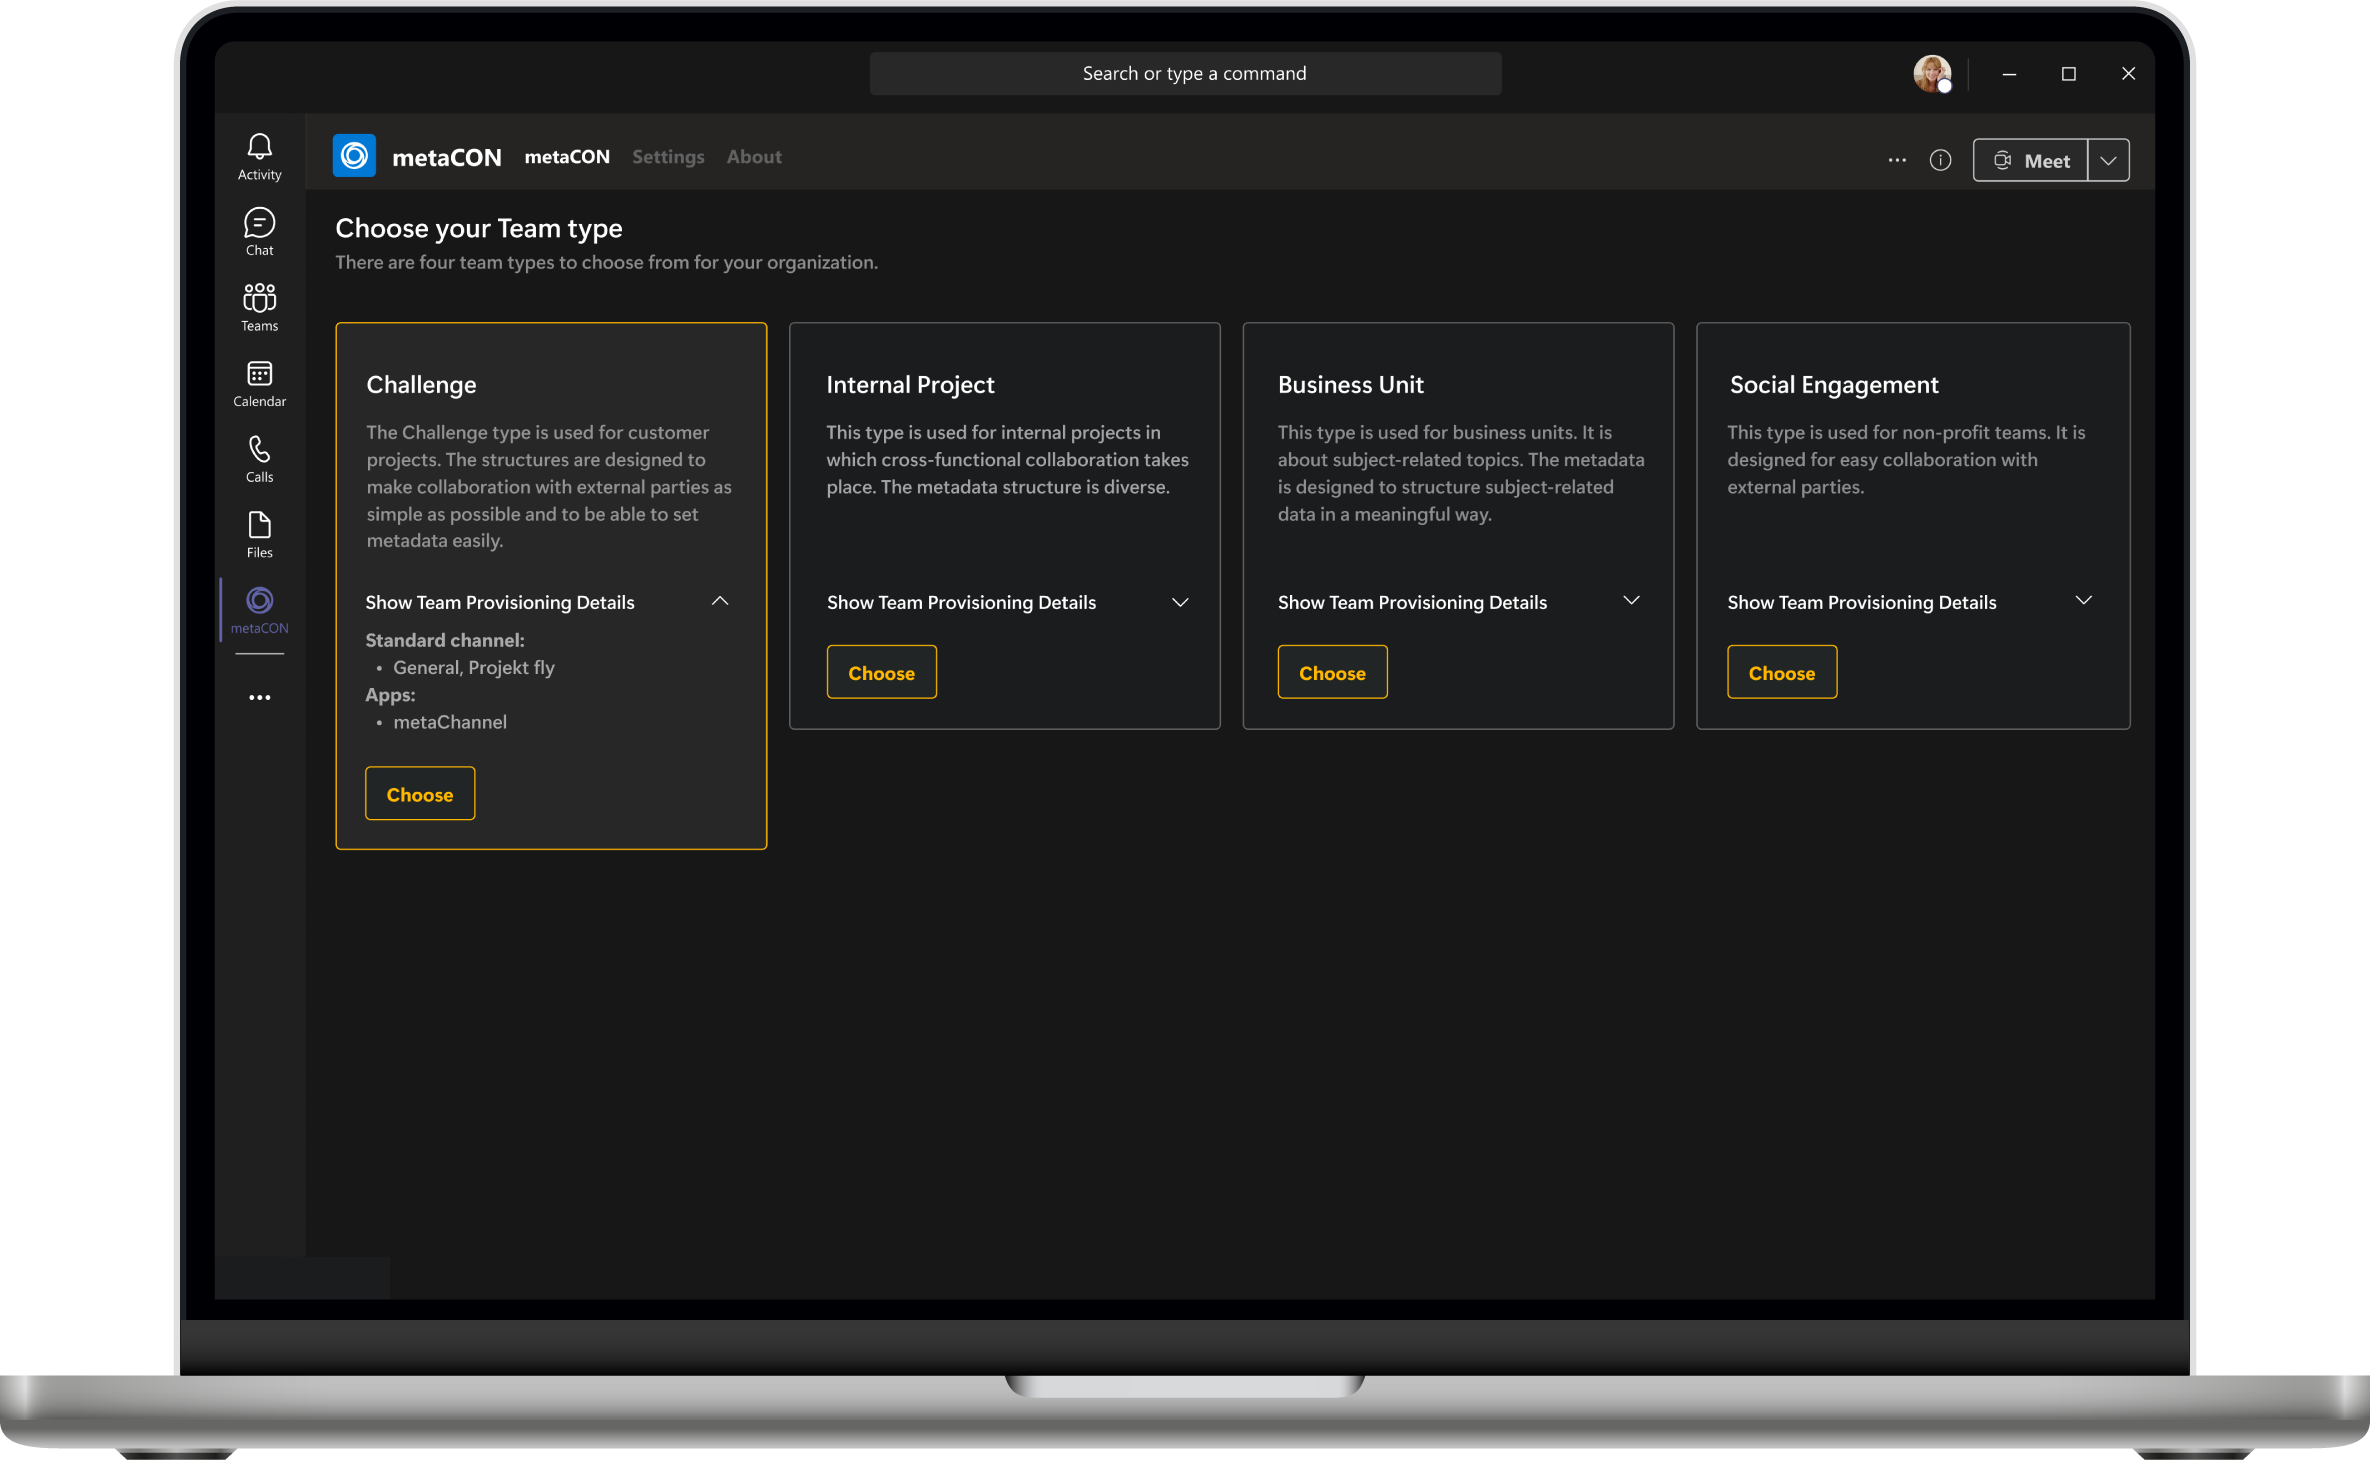This screenshot has height=1460, width=2370.
Task: Click 'Show Team Provisioning Details' under Internal Project
Action: click(961, 602)
